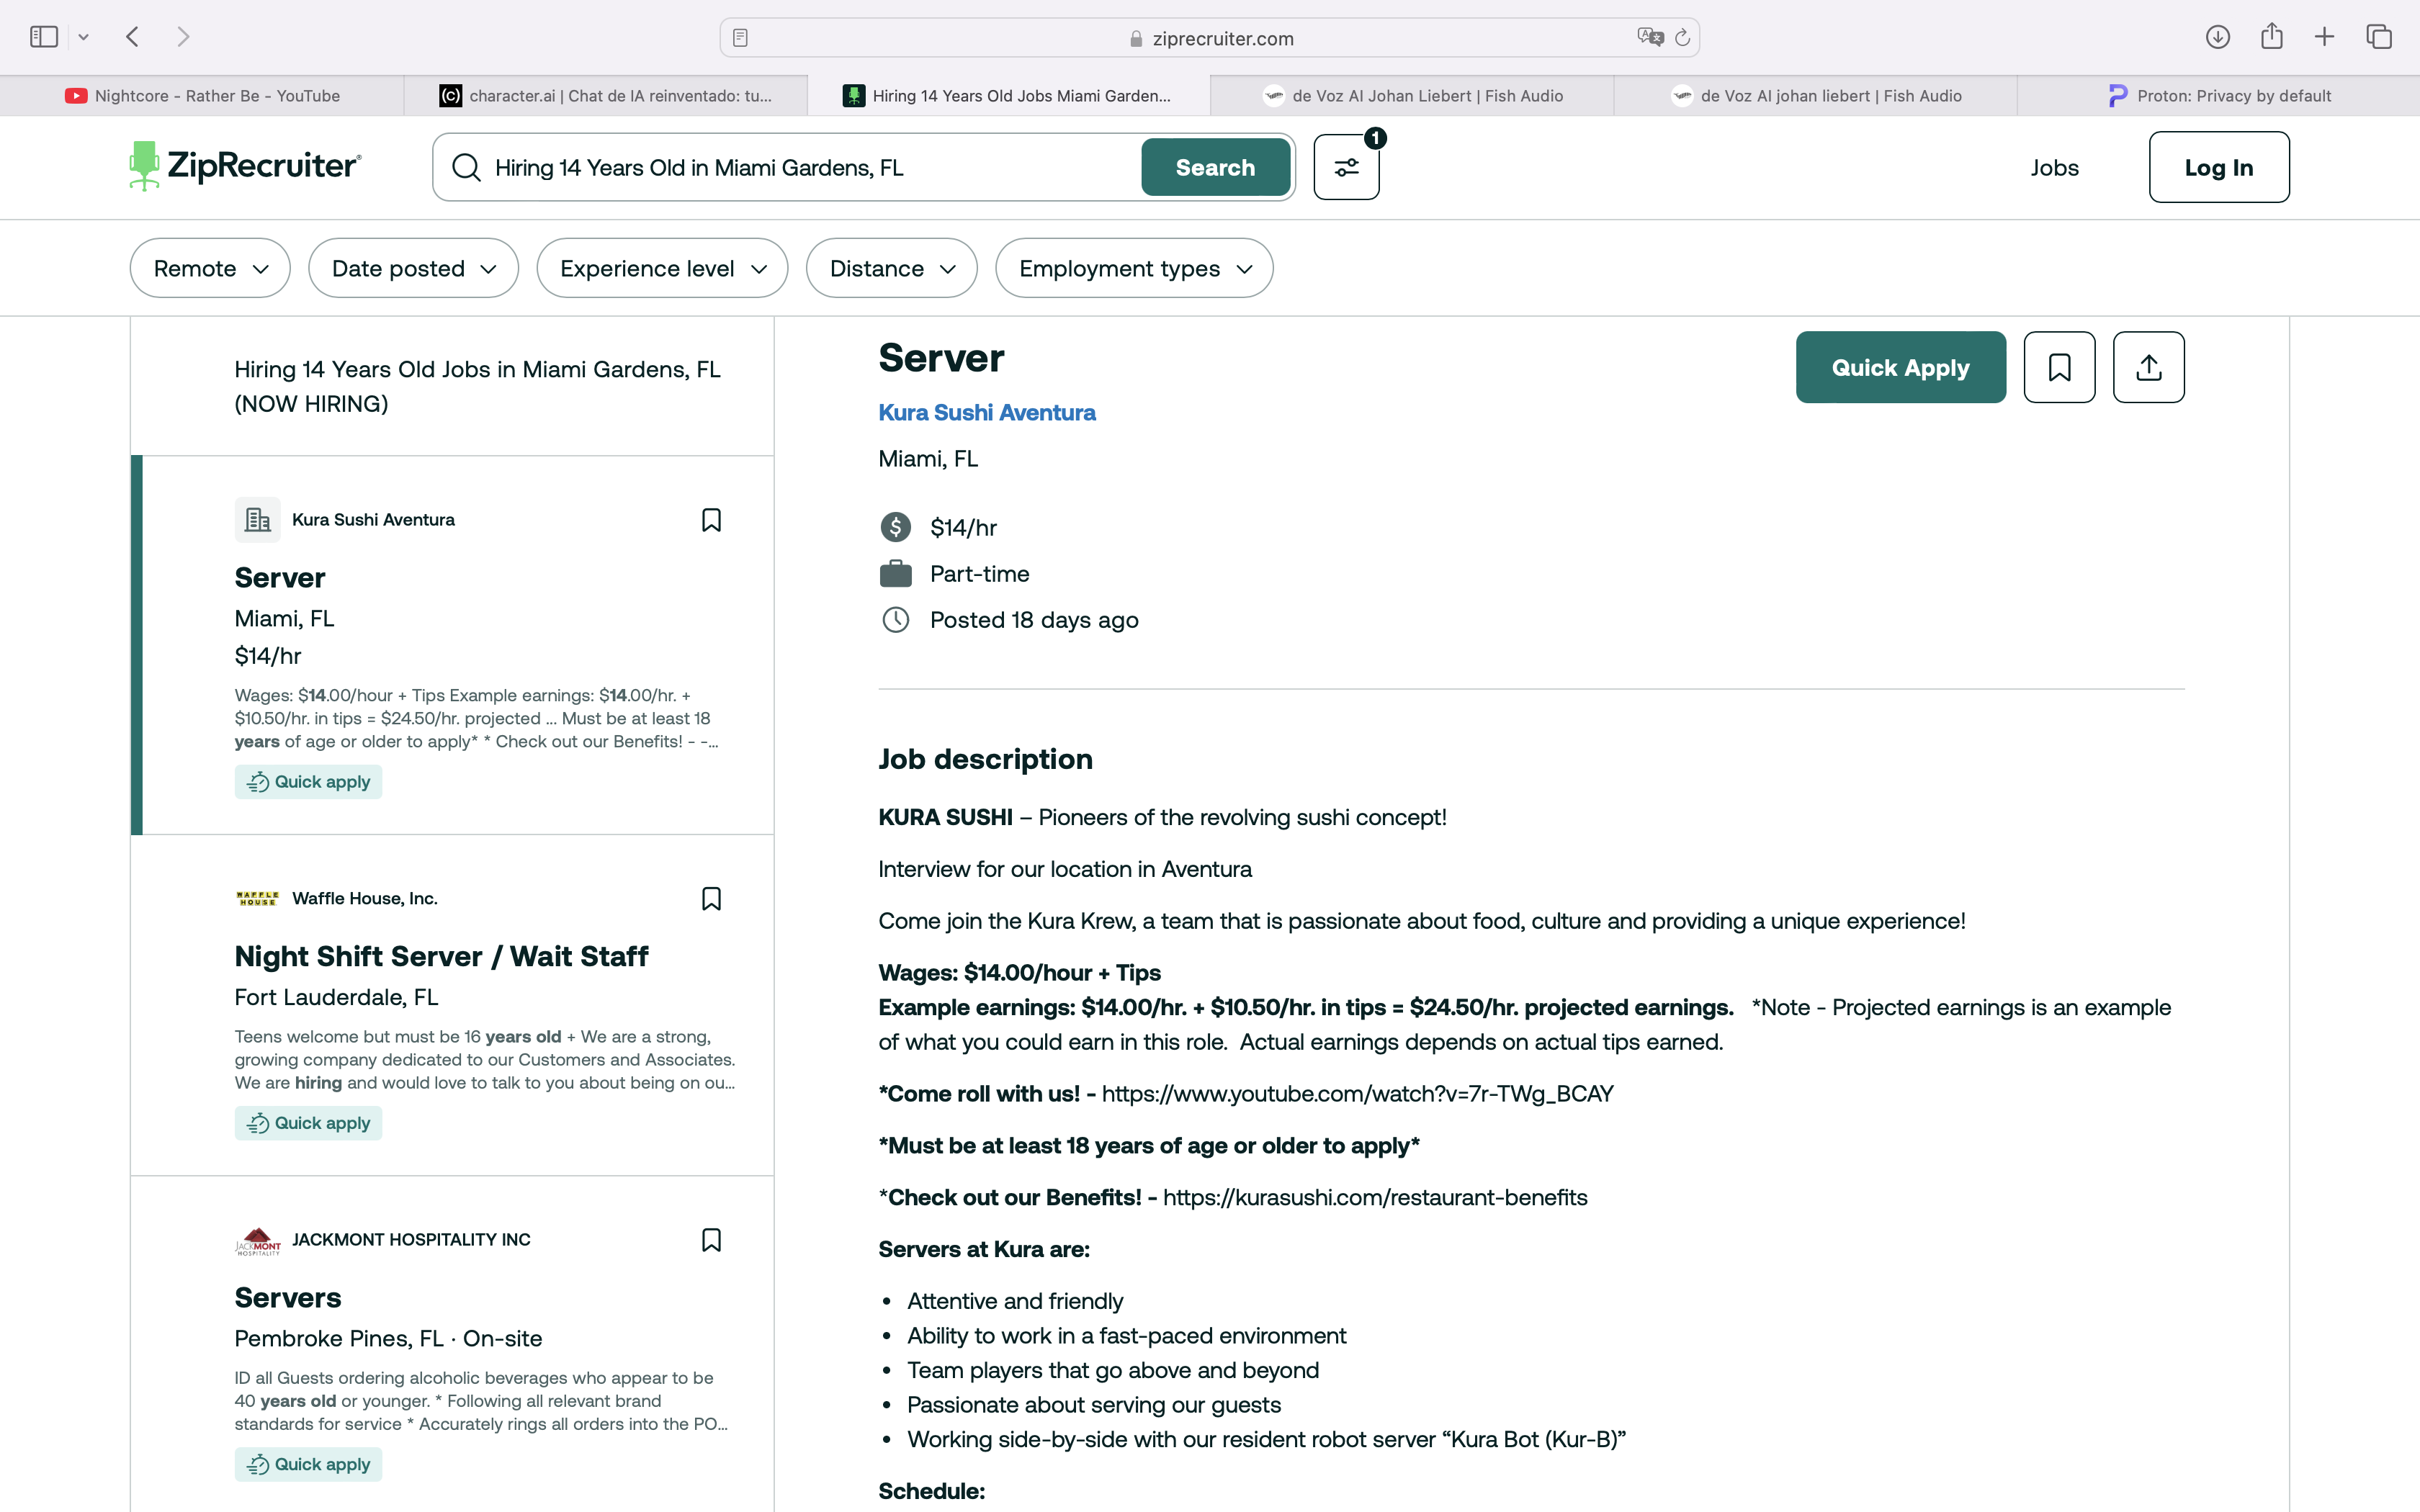Show Safari tab overview
This screenshot has width=2420, height=1512.
(2379, 37)
